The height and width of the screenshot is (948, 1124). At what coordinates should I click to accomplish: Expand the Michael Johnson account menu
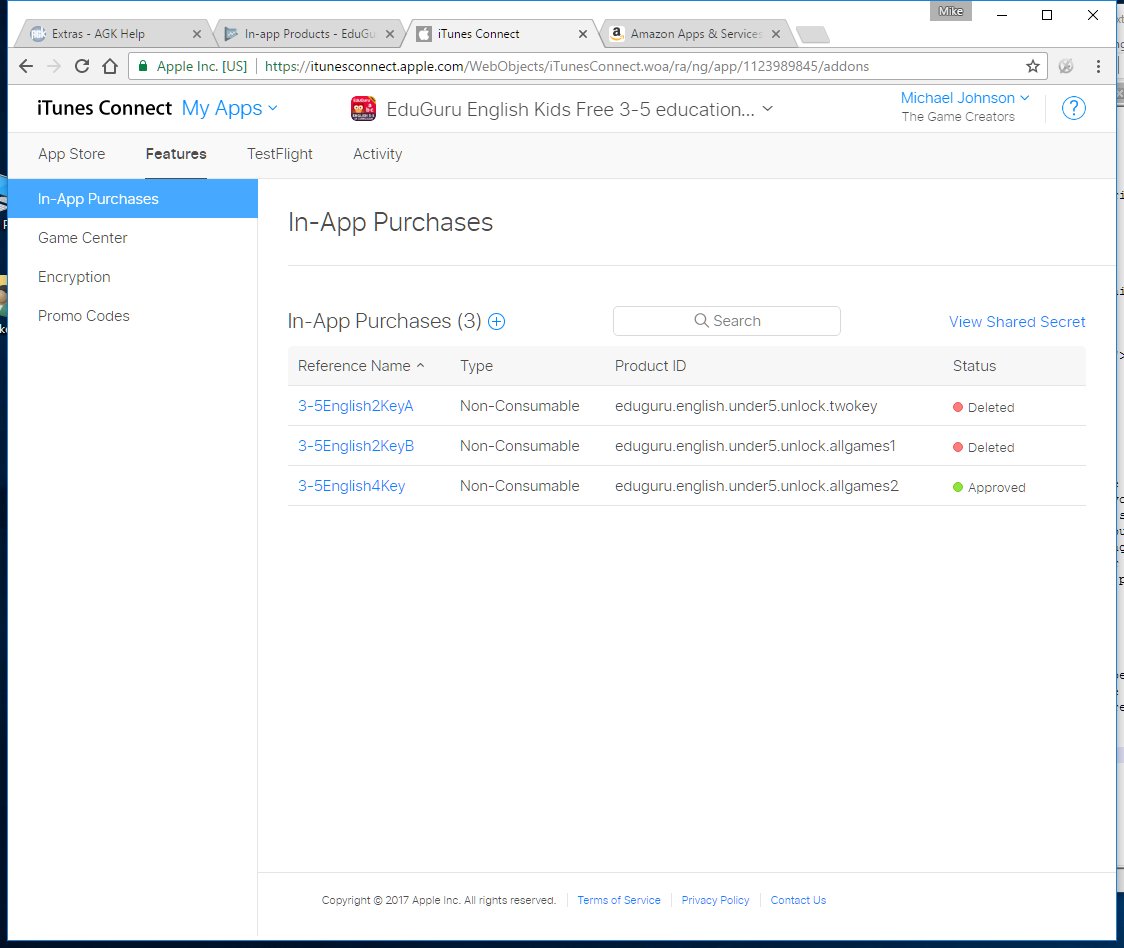(964, 98)
